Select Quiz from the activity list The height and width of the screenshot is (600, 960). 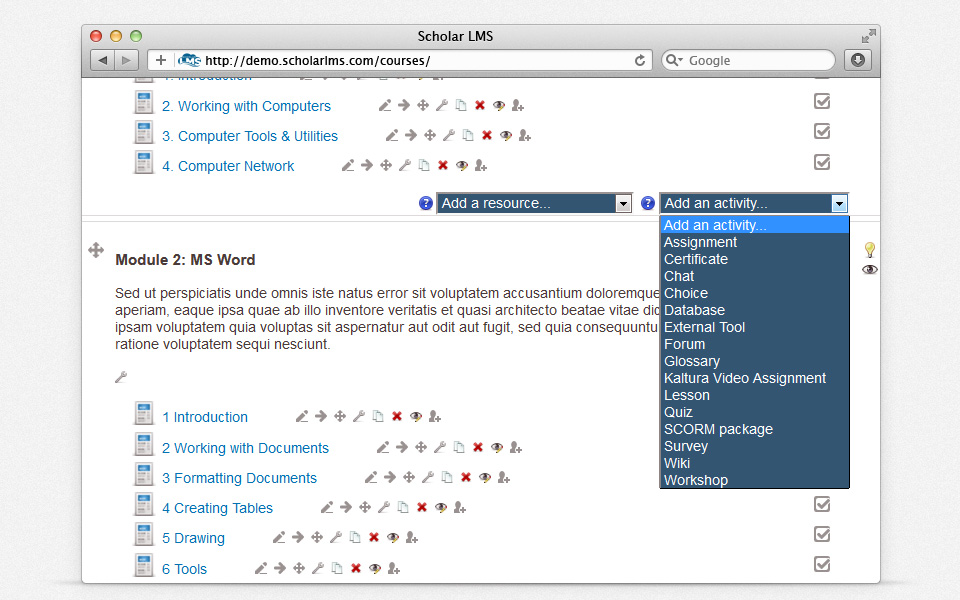tap(678, 412)
